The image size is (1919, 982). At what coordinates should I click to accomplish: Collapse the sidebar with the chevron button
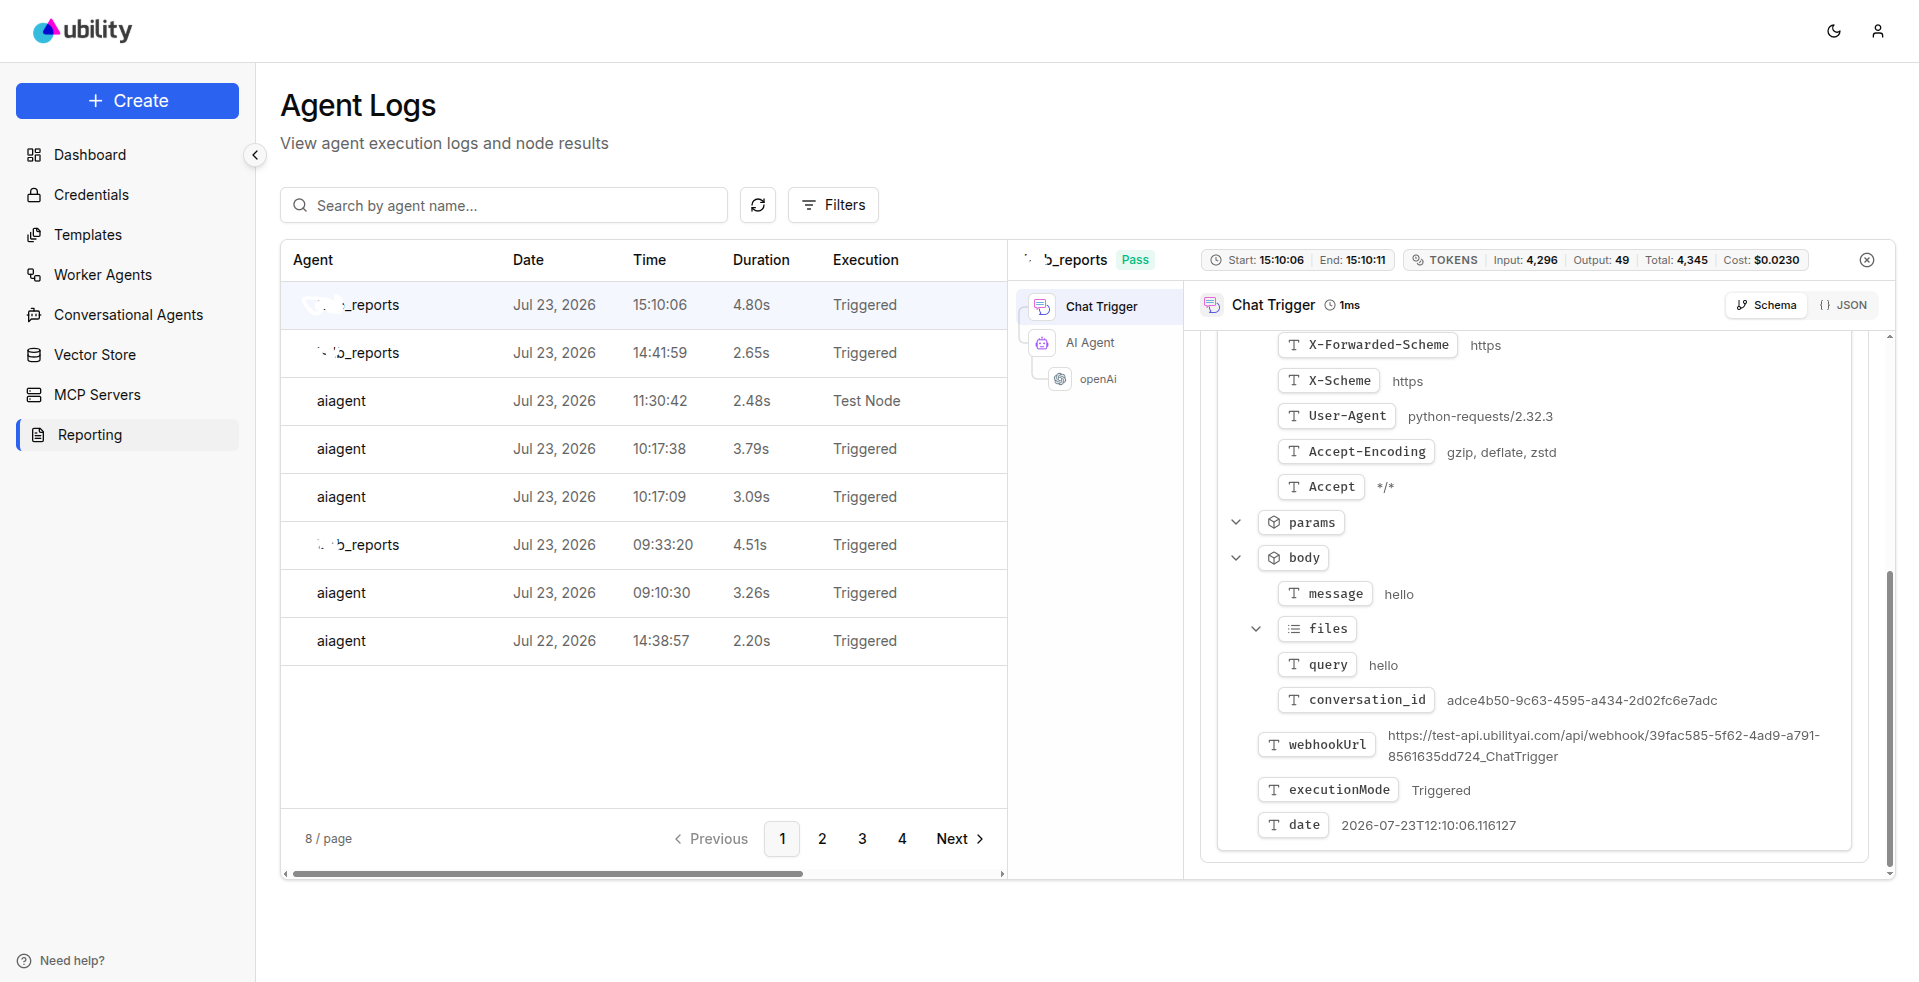click(x=255, y=155)
